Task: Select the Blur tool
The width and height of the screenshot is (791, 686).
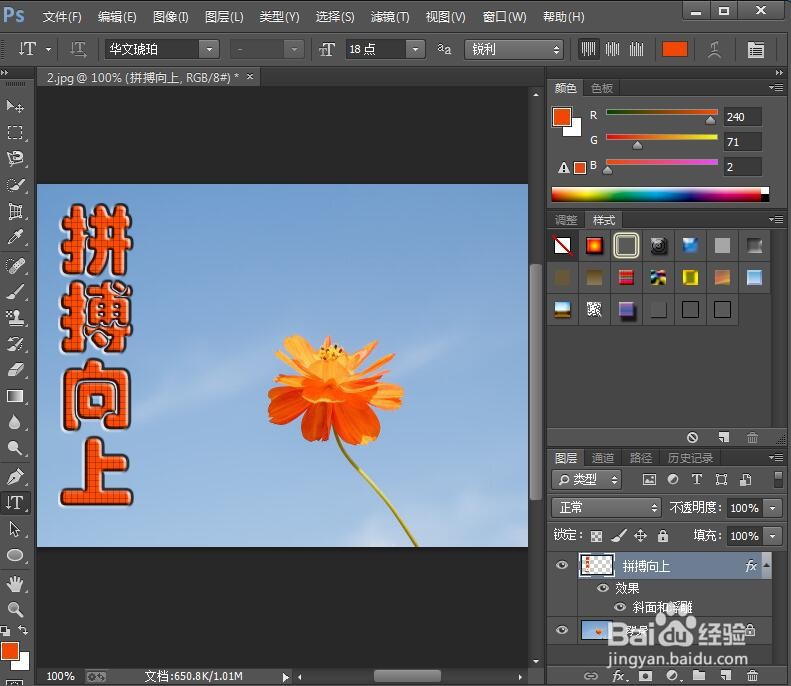Action: tap(15, 422)
